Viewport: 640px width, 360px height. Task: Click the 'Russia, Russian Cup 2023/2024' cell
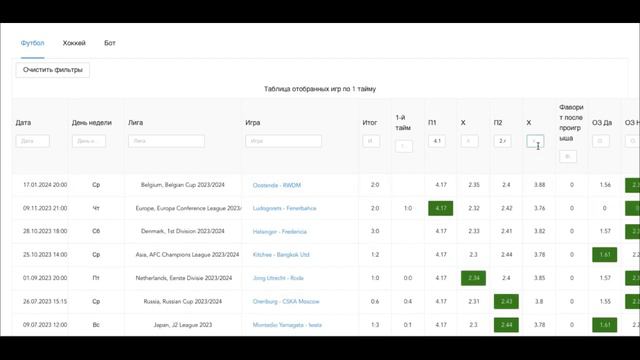[x=183, y=301]
